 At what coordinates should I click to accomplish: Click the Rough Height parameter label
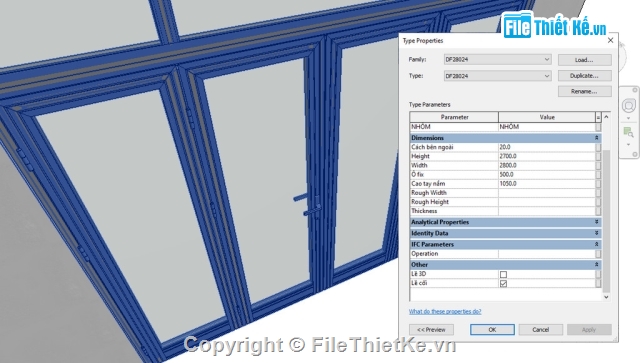pos(430,202)
